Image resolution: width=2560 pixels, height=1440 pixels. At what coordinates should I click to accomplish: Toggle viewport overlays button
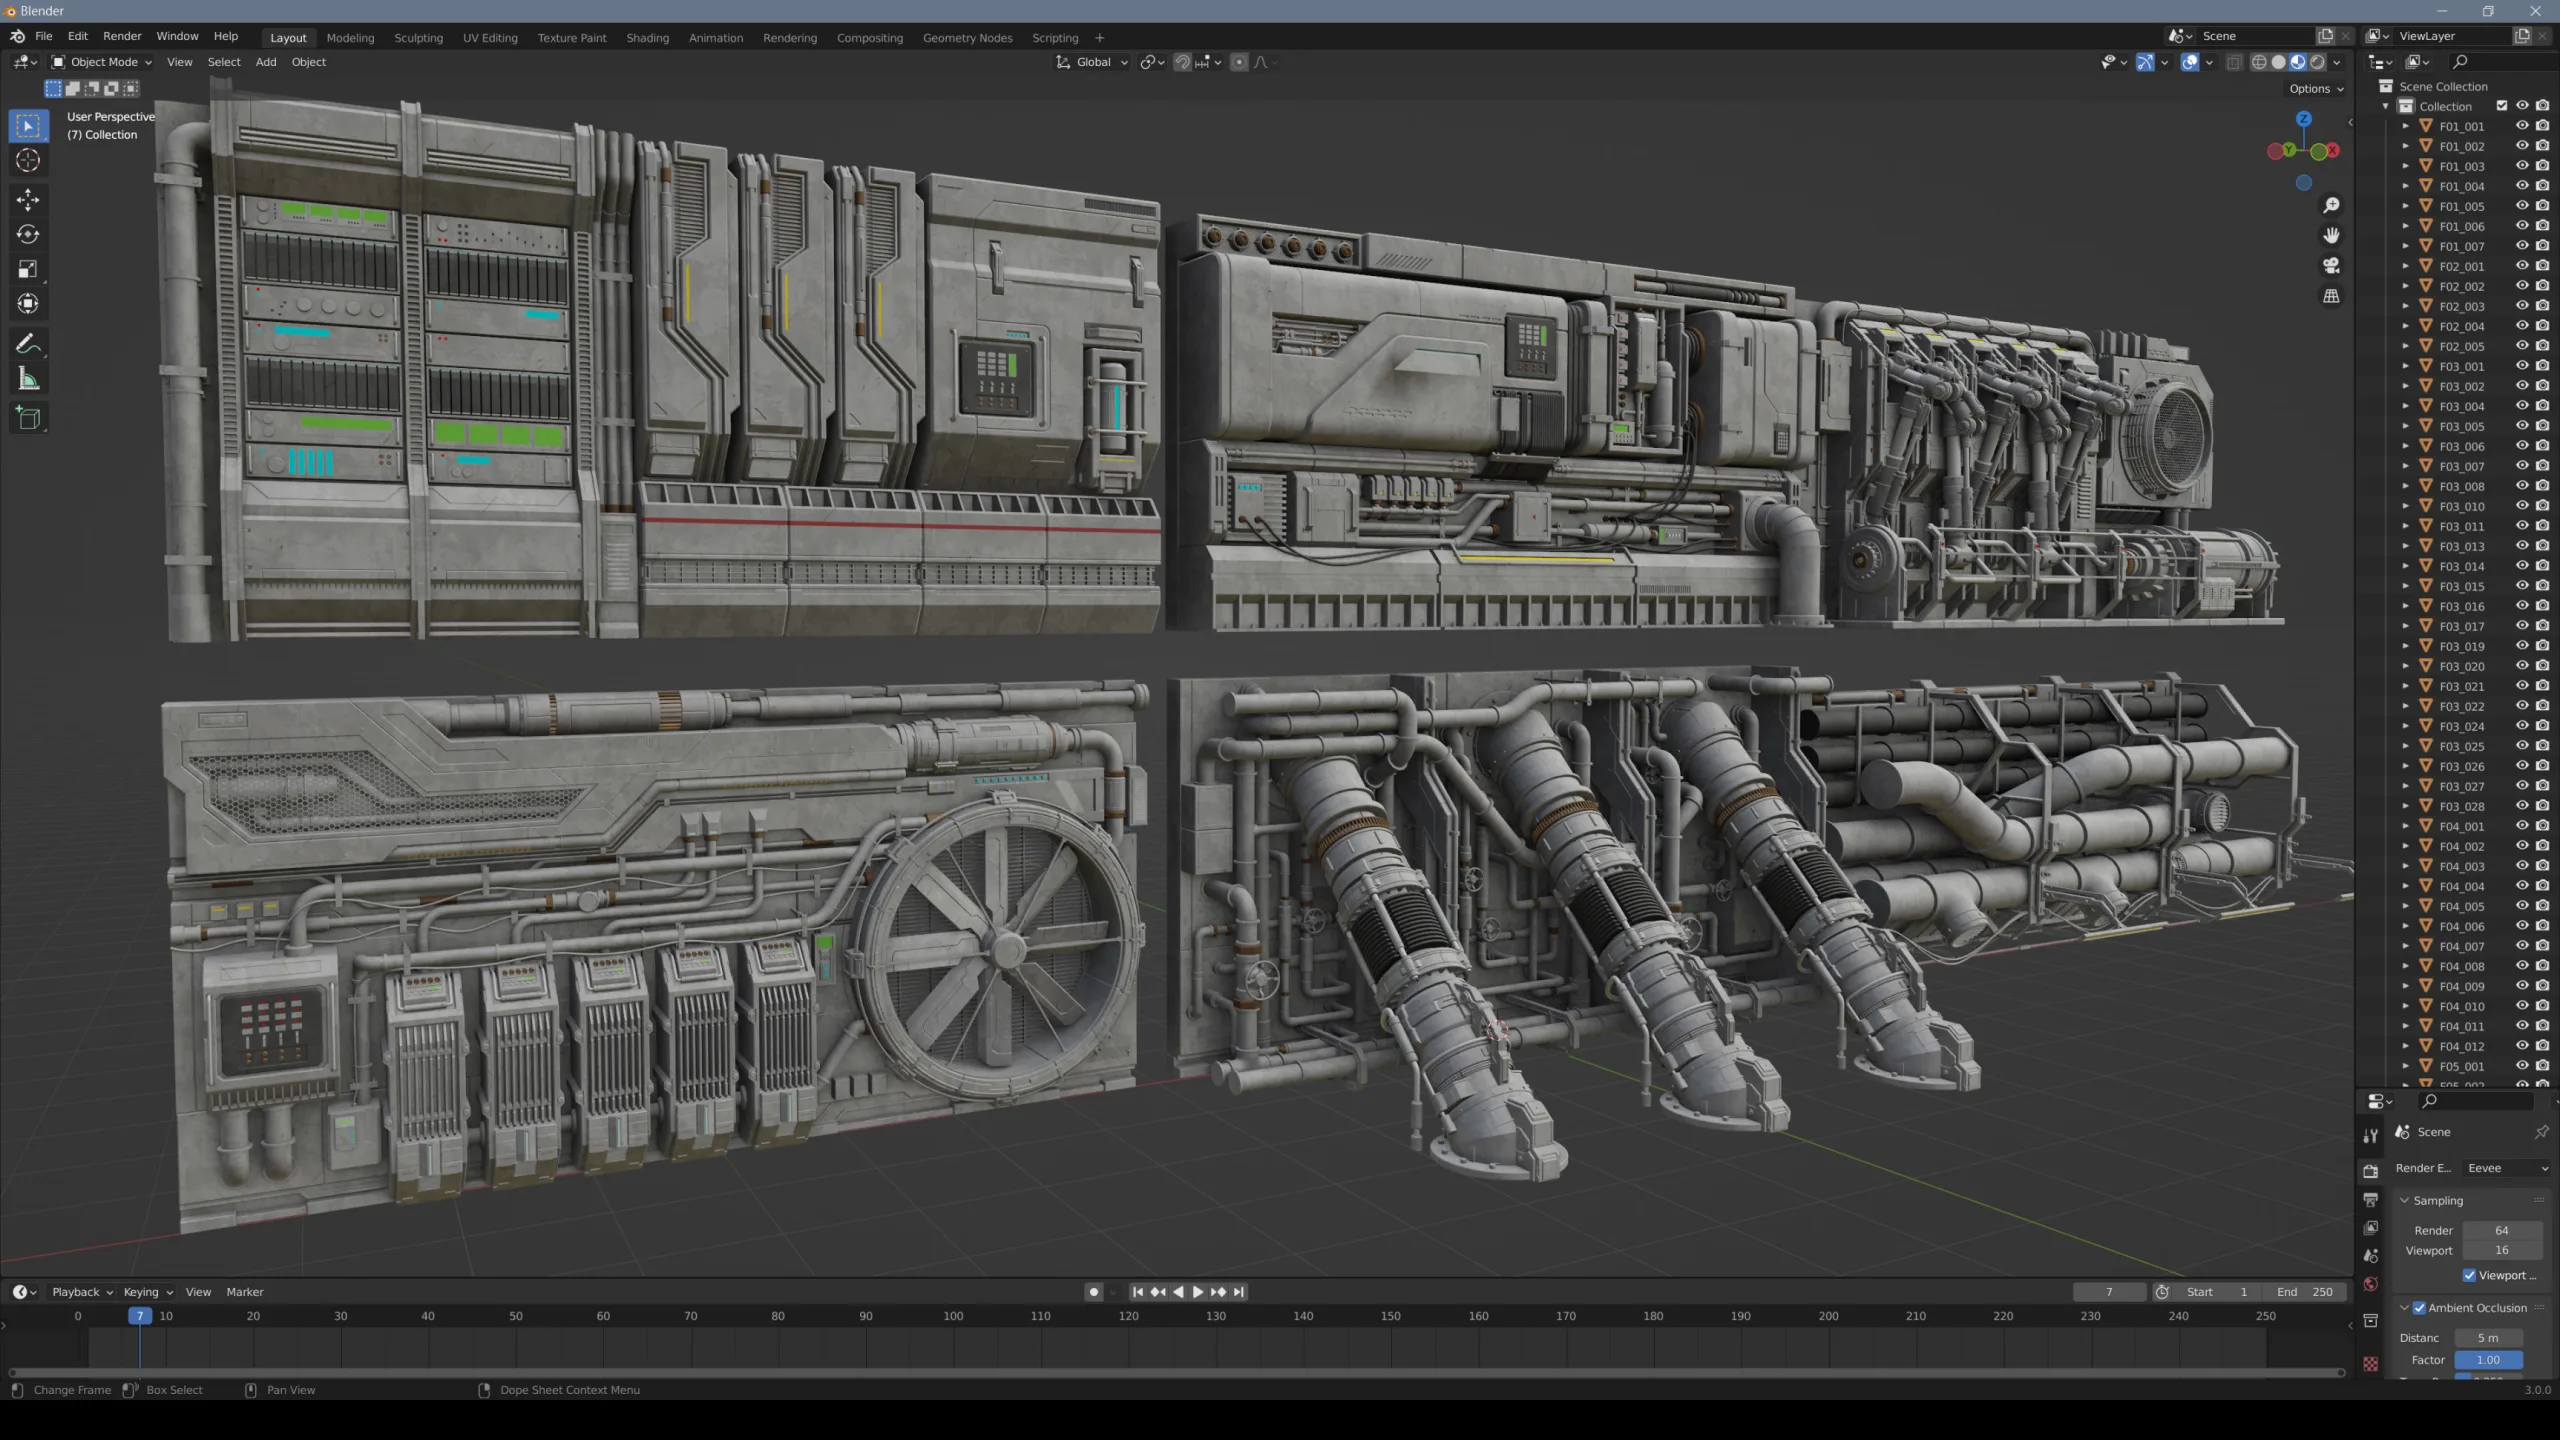pyautogui.click(x=2190, y=62)
